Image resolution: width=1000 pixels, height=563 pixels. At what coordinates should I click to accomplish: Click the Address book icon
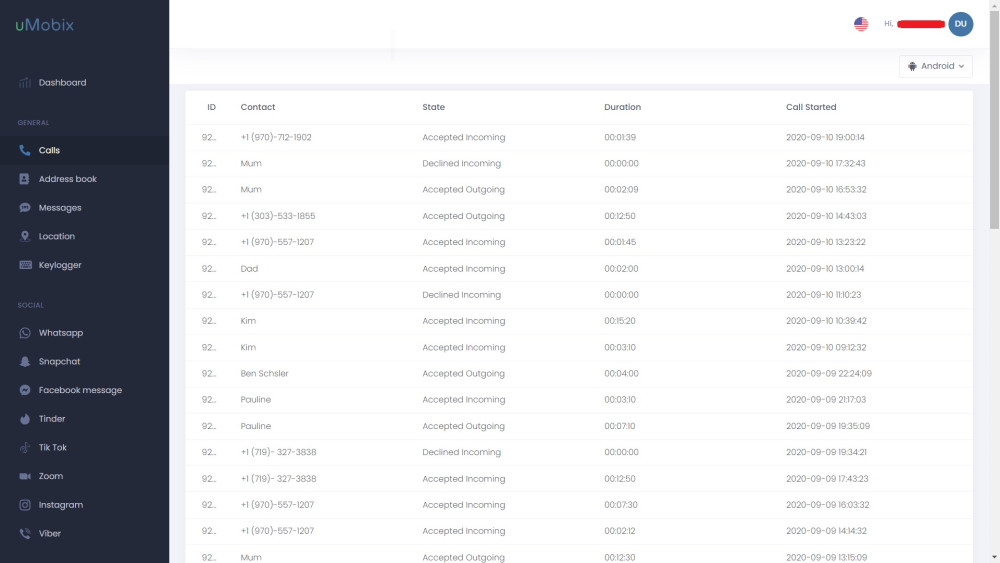tap(25, 179)
